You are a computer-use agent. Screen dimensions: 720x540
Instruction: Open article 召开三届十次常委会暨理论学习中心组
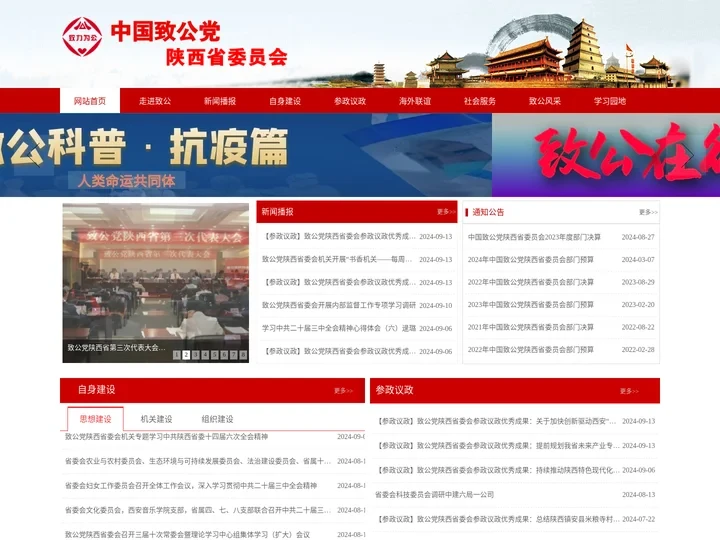pyautogui.click(x=187, y=534)
